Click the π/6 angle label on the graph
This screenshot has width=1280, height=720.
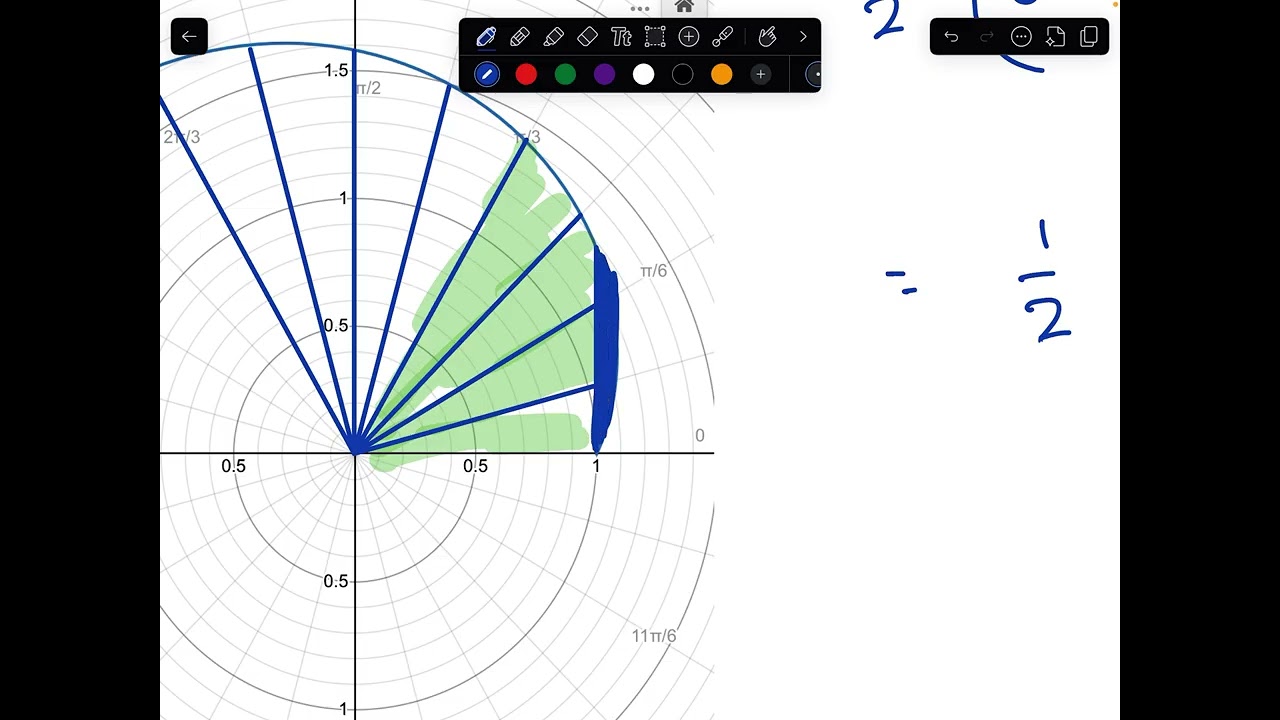[653, 271]
